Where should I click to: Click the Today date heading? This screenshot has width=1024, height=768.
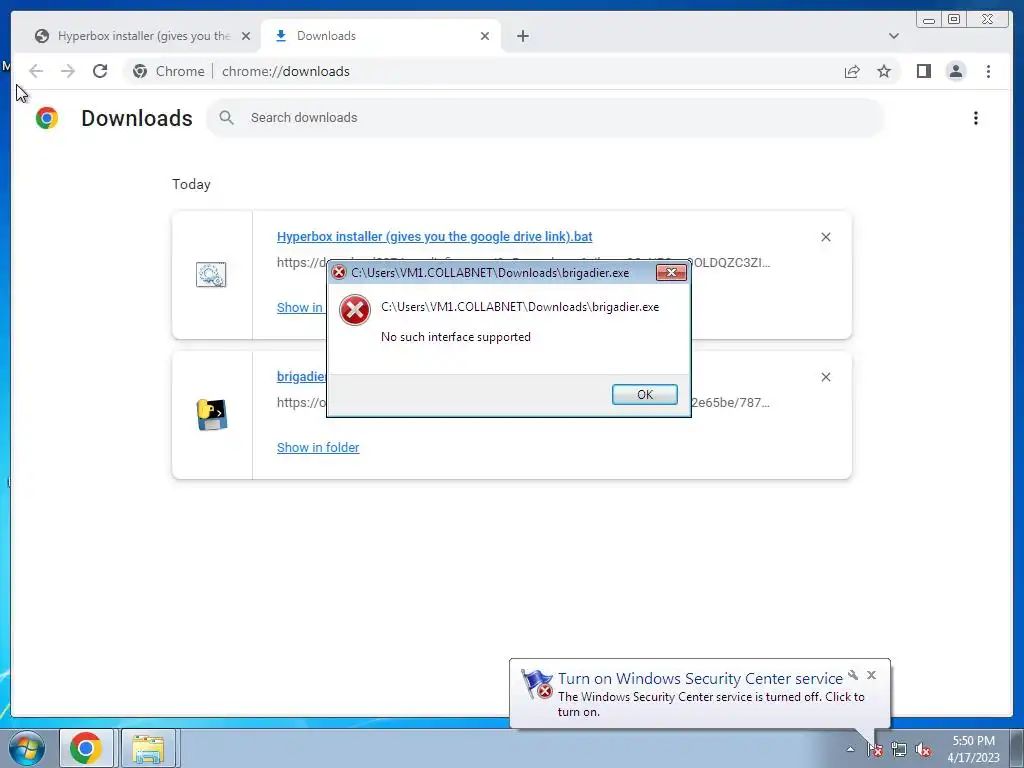point(191,184)
